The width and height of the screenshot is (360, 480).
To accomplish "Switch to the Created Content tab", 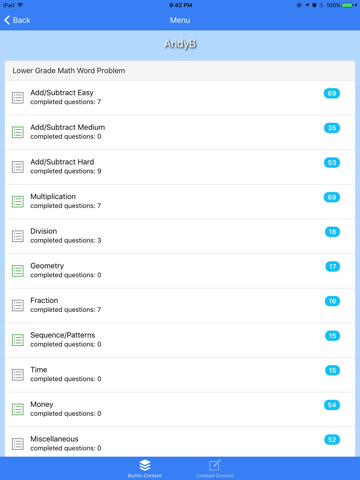I will coord(215,469).
